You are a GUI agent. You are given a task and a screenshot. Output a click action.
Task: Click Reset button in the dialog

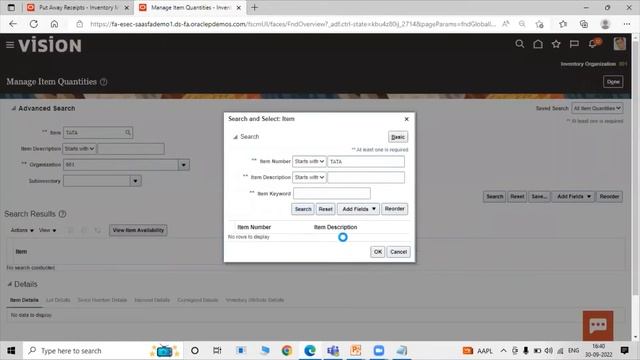tap(325, 209)
